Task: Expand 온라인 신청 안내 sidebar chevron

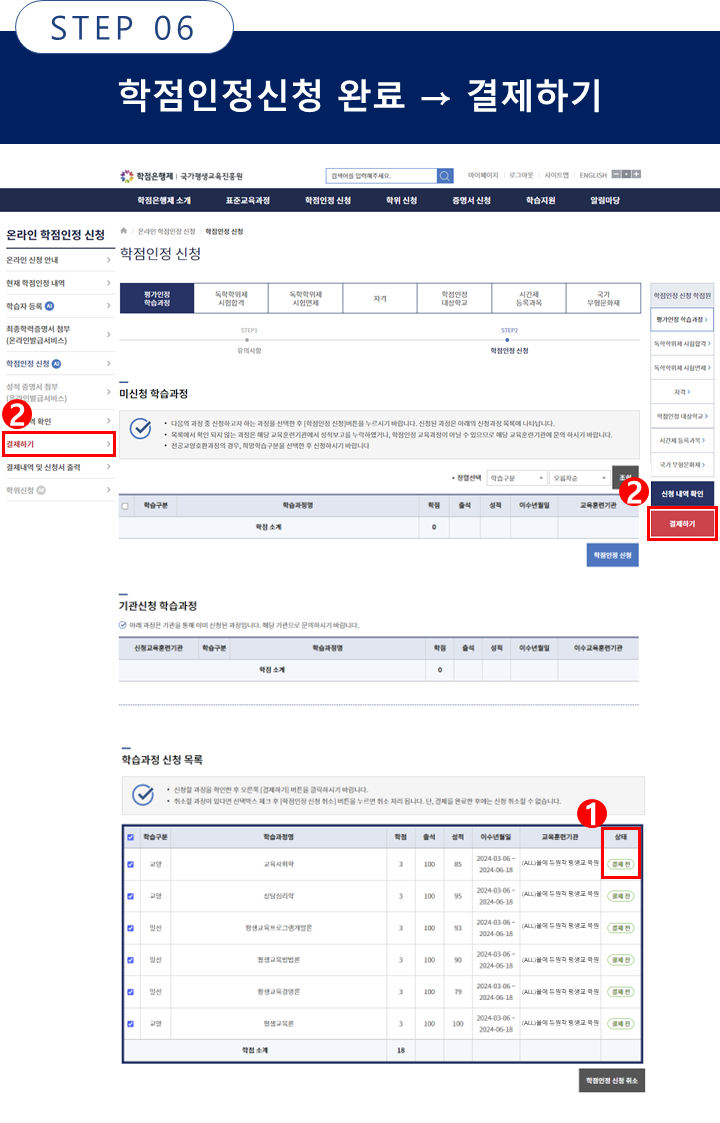Action: (x=109, y=260)
